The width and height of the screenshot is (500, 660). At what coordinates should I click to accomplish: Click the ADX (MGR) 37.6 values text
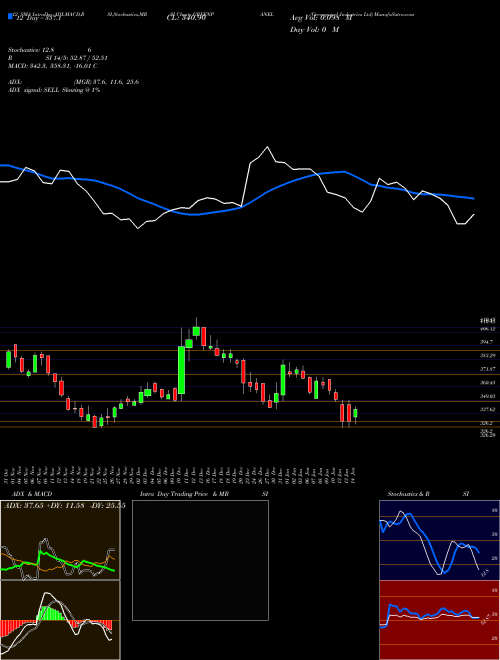click(106, 82)
